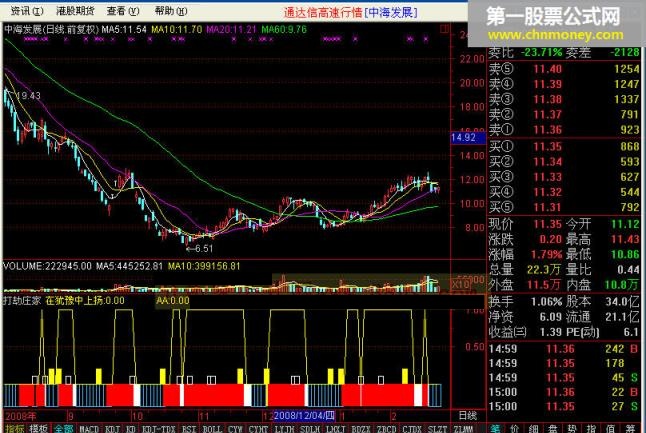Switch quote panel to 值 tab
The width and height of the screenshot is (646, 433).
point(610,428)
